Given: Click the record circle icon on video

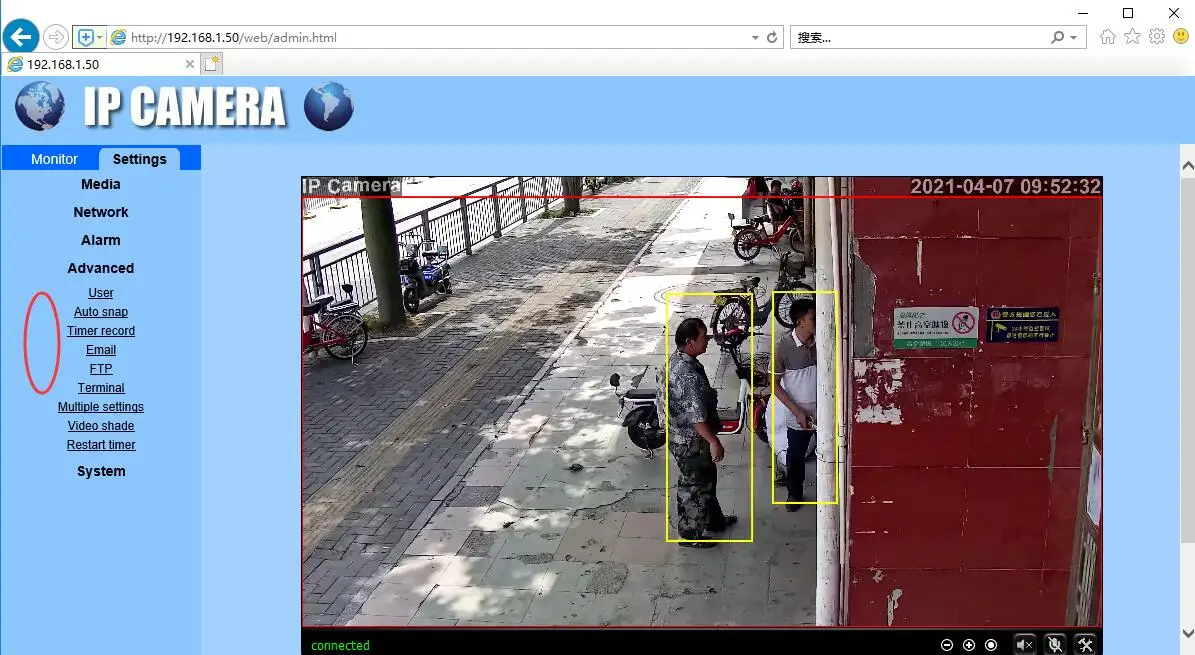Looking at the screenshot, I should click(991, 645).
